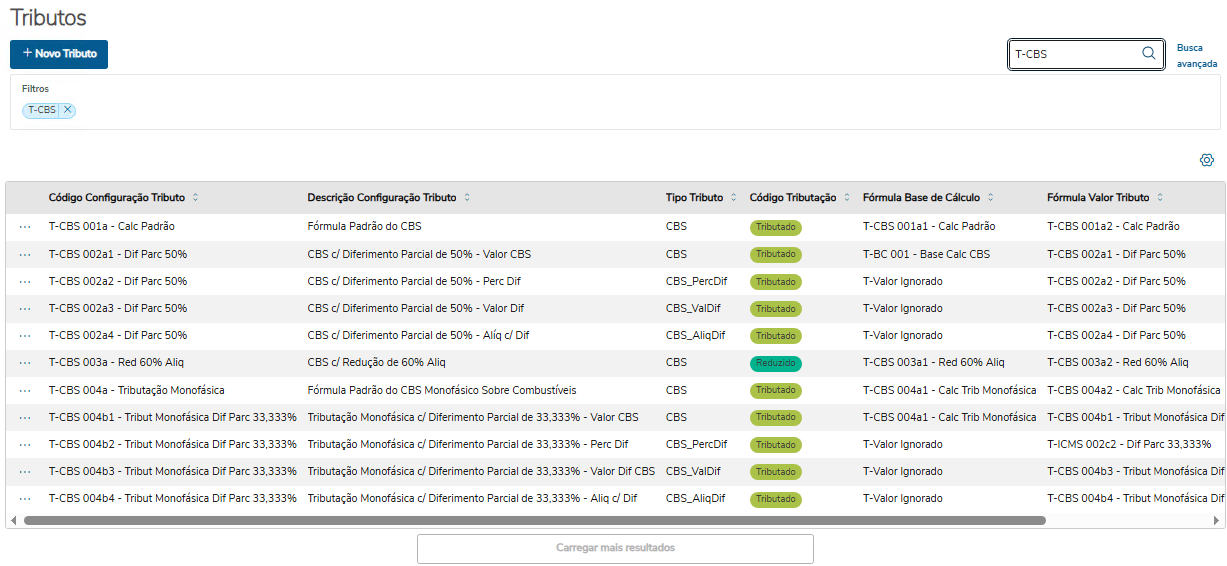The width and height of the screenshot is (1227, 566).
Task: Click the horizontal scrollbar thumb
Action: [x=534, y=521]
